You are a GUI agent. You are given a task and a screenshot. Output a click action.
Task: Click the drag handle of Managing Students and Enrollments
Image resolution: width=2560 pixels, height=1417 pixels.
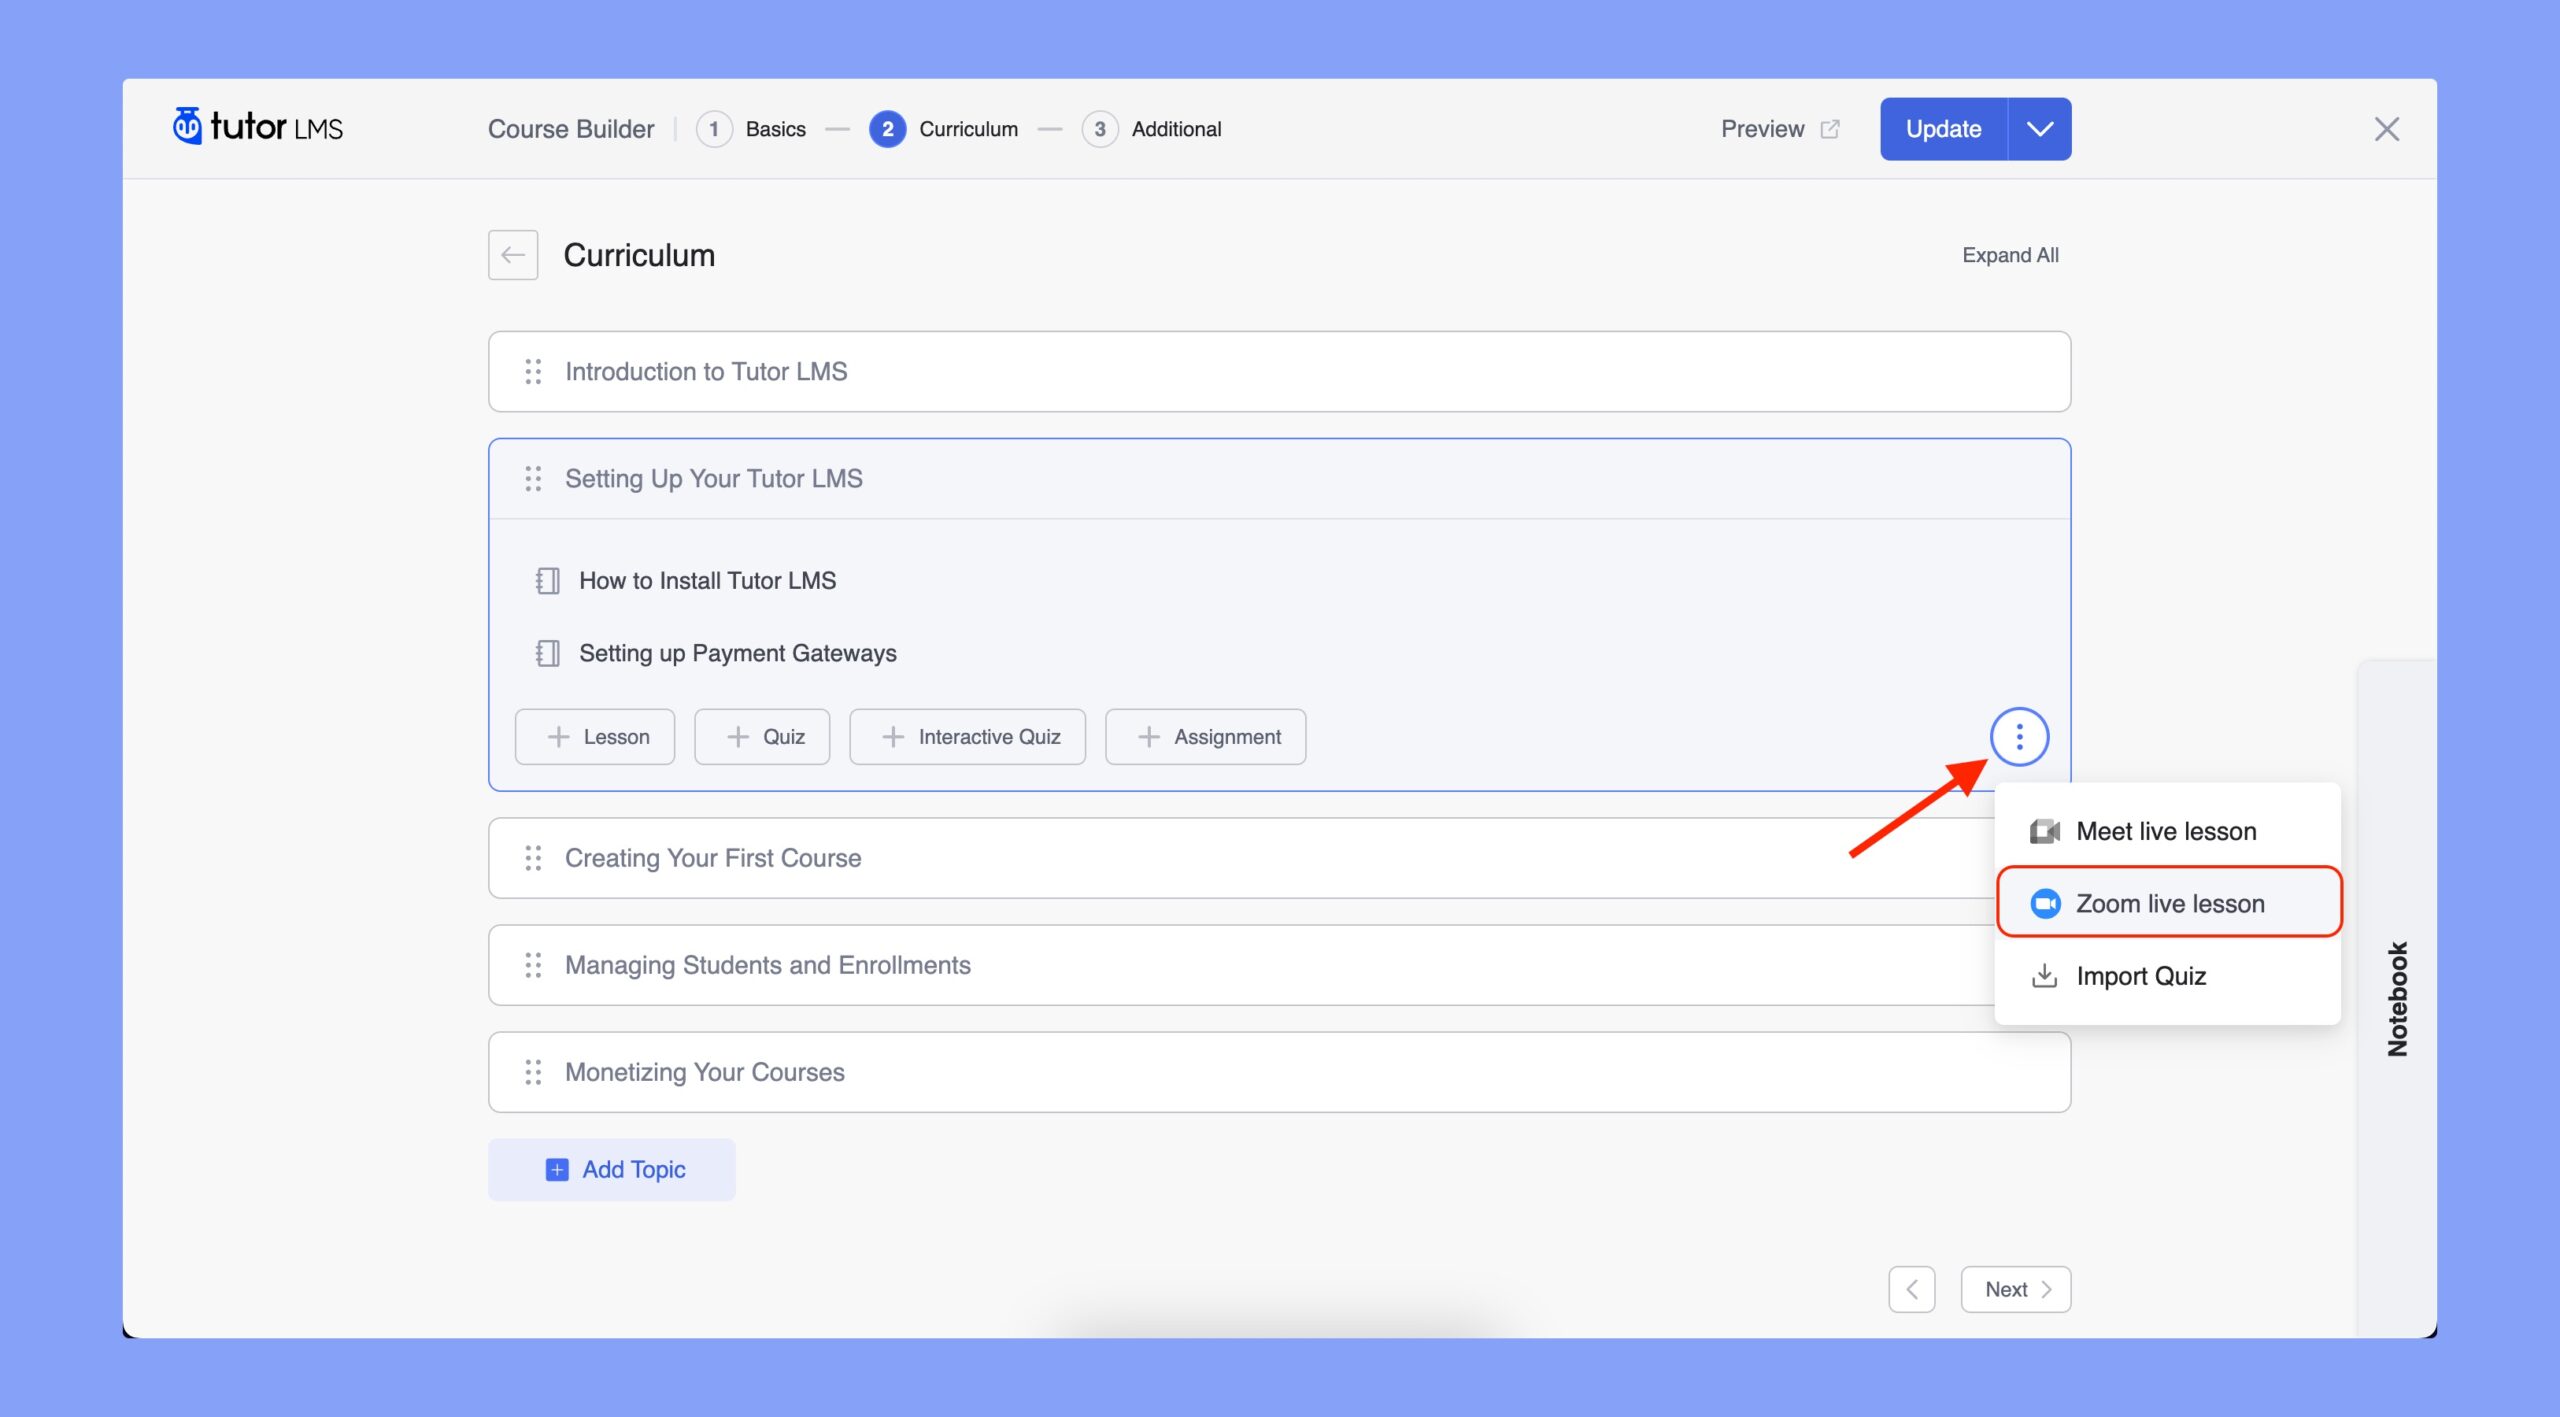pos(533,965)
